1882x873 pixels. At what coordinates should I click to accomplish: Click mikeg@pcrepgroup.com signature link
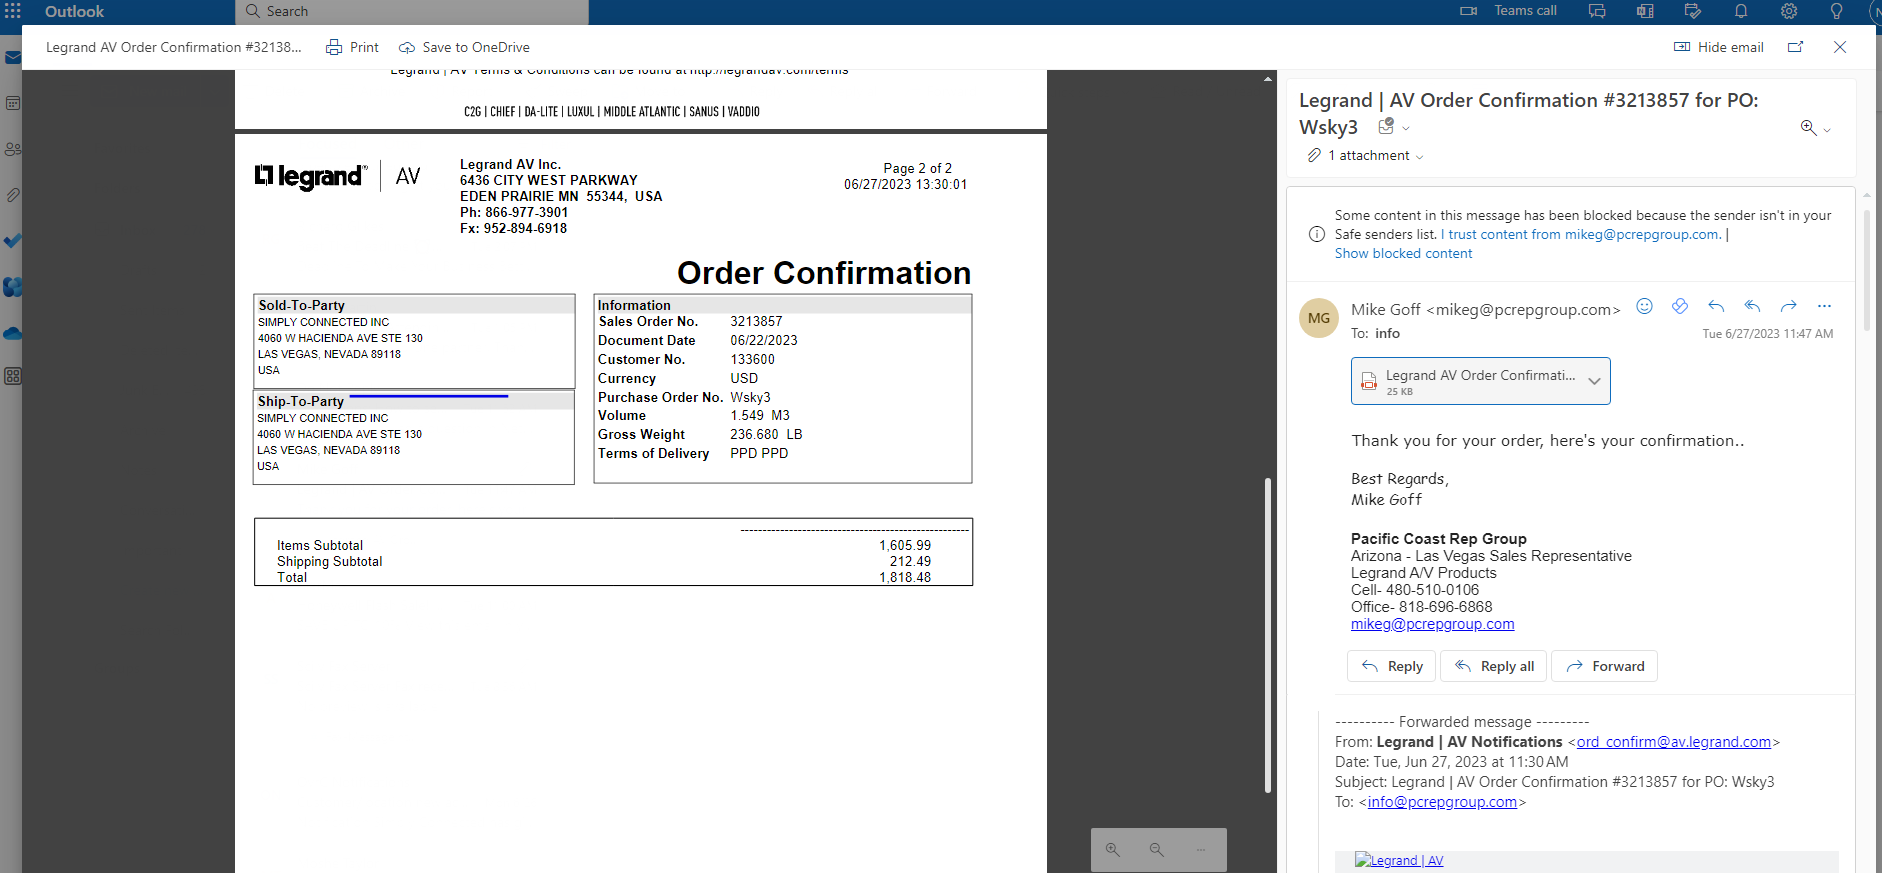(1432, 624)
